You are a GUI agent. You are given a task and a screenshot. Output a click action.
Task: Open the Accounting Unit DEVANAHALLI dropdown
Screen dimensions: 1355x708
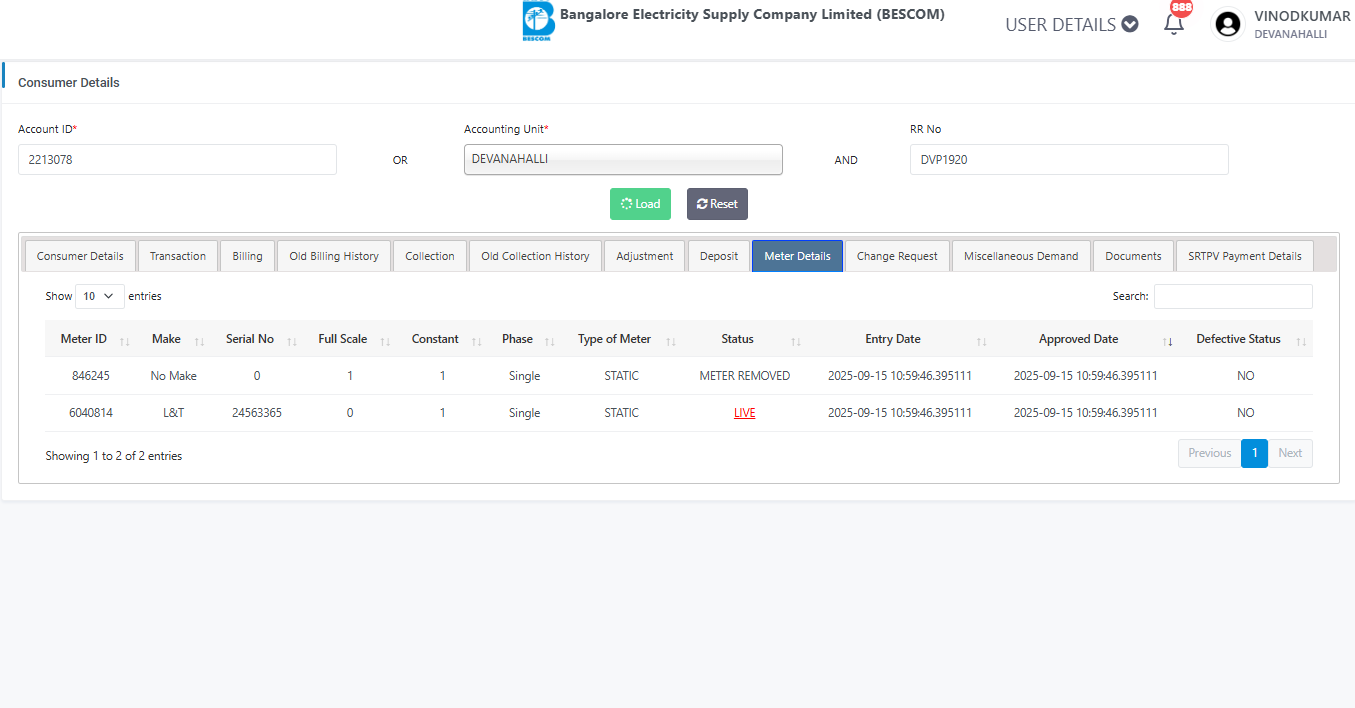tap(623, 160)
